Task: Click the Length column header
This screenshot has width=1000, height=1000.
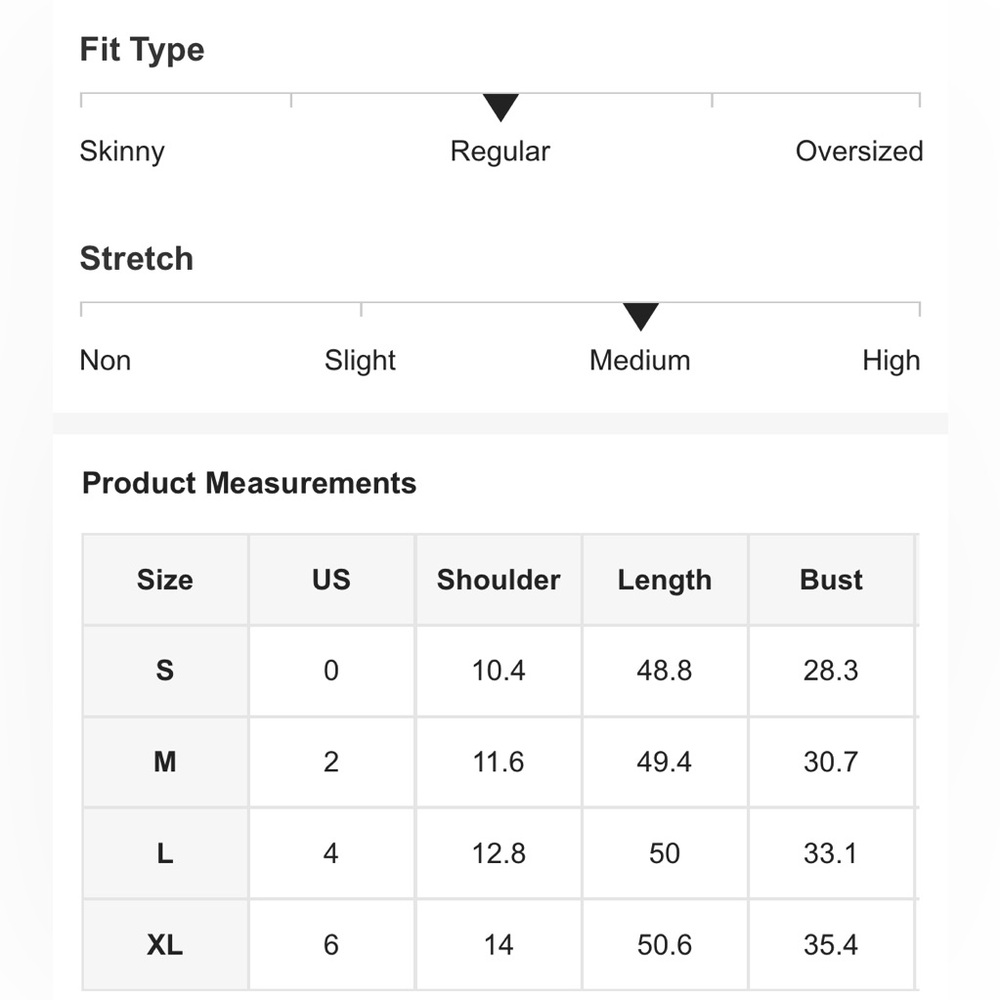Action: pos(665,580)
